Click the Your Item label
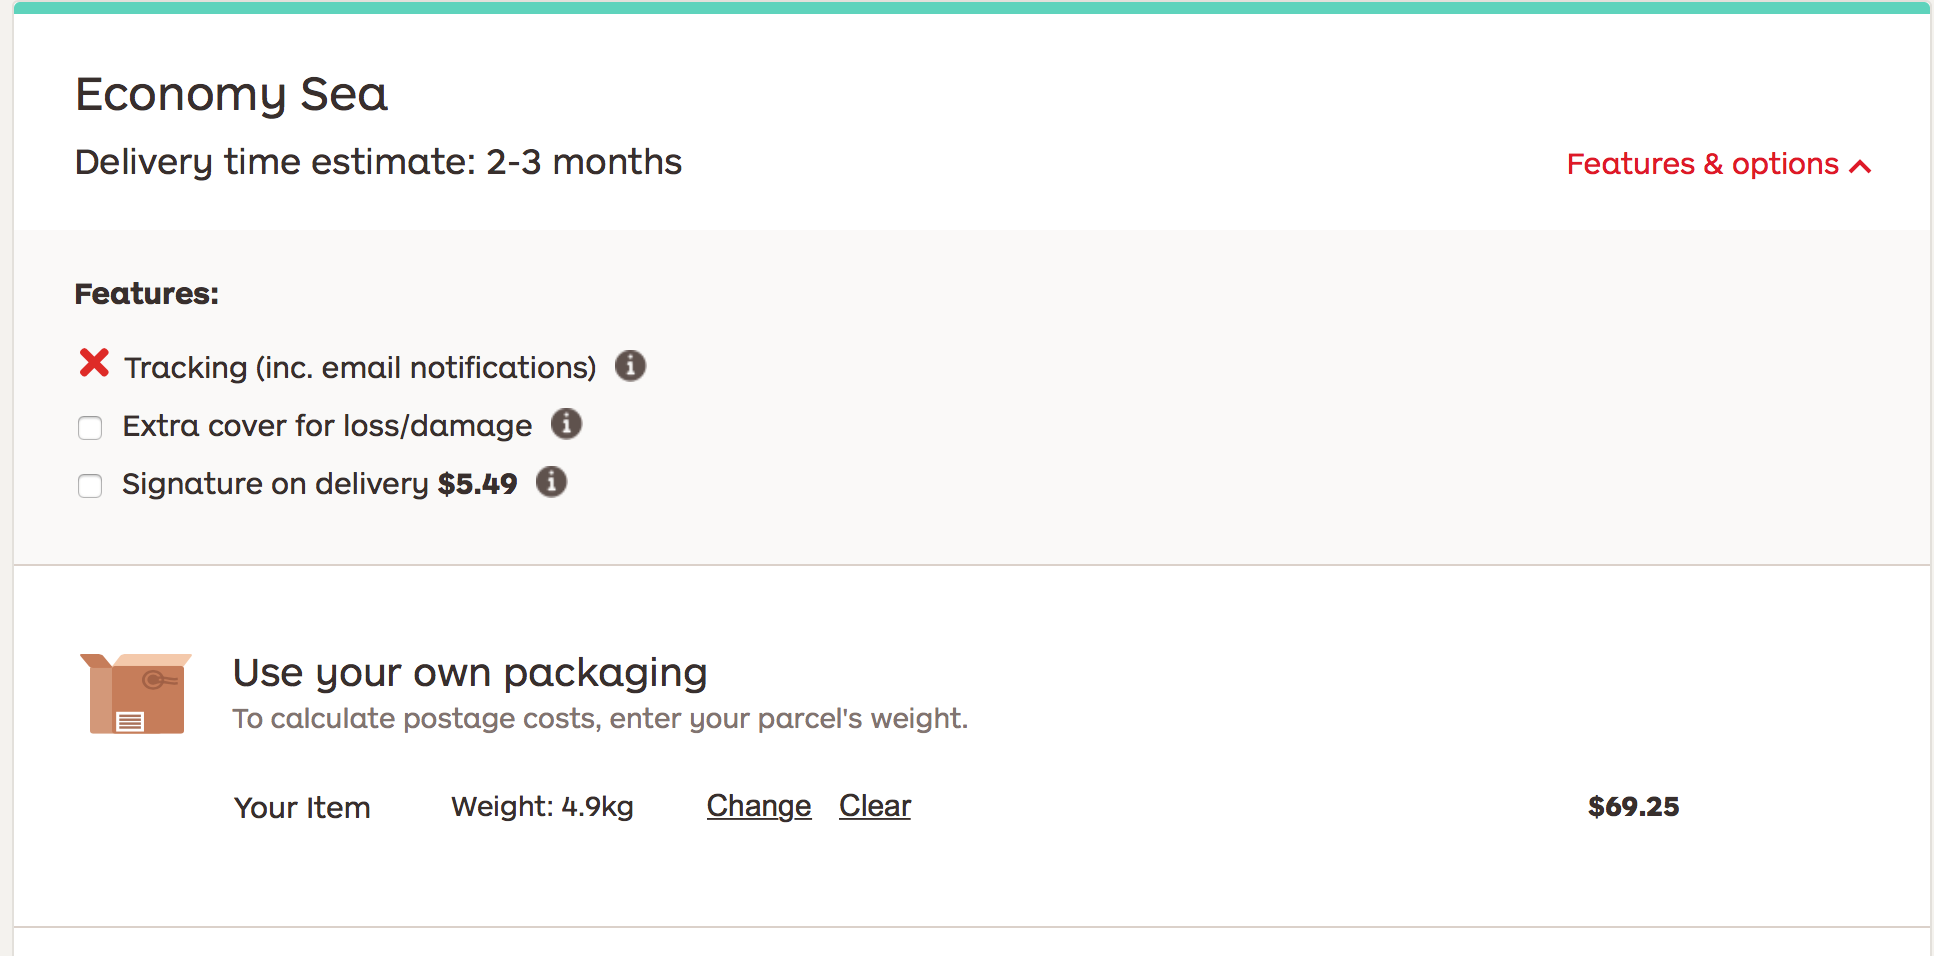 pos(302,808)
